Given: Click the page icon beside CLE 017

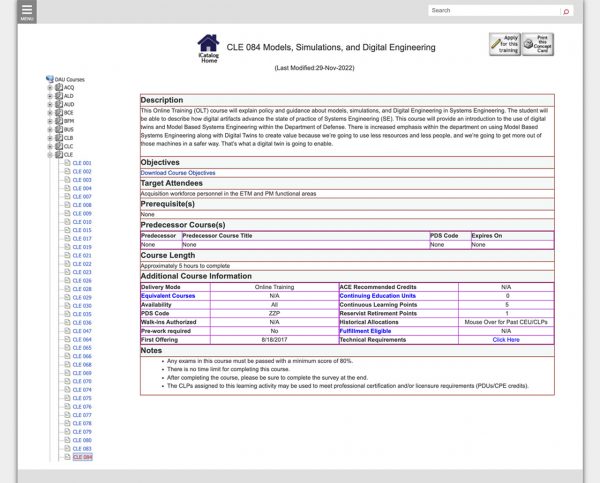Looking at the screenshot, I should click(67, 238).
